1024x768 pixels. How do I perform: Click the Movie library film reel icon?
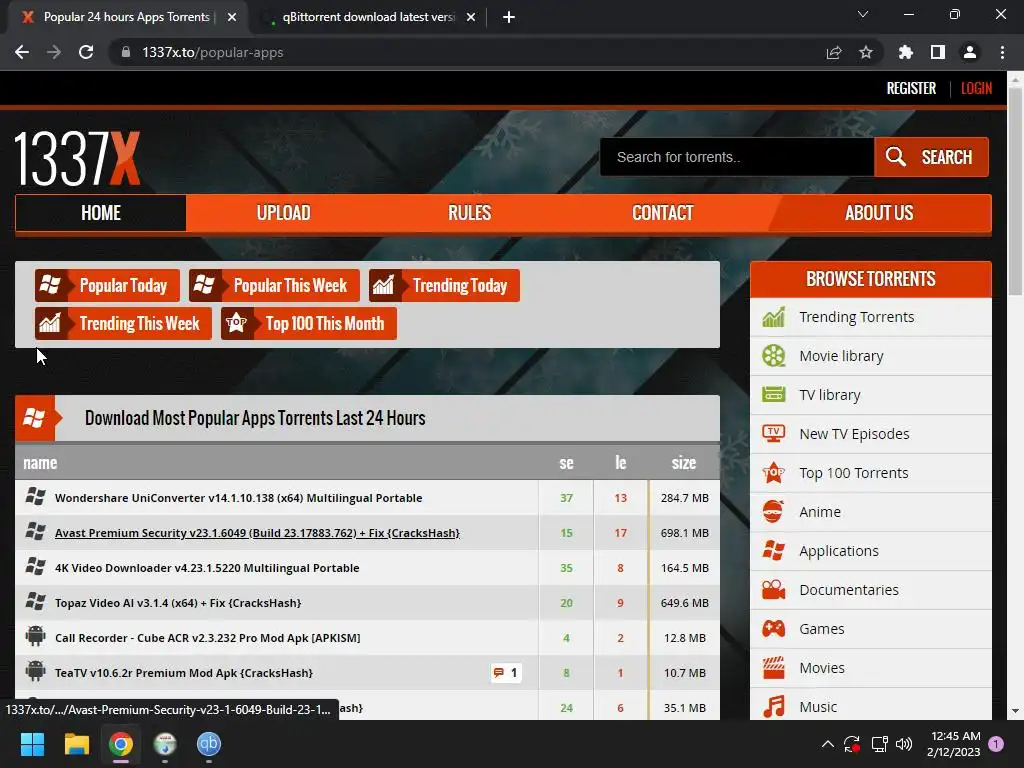(774, 356)
